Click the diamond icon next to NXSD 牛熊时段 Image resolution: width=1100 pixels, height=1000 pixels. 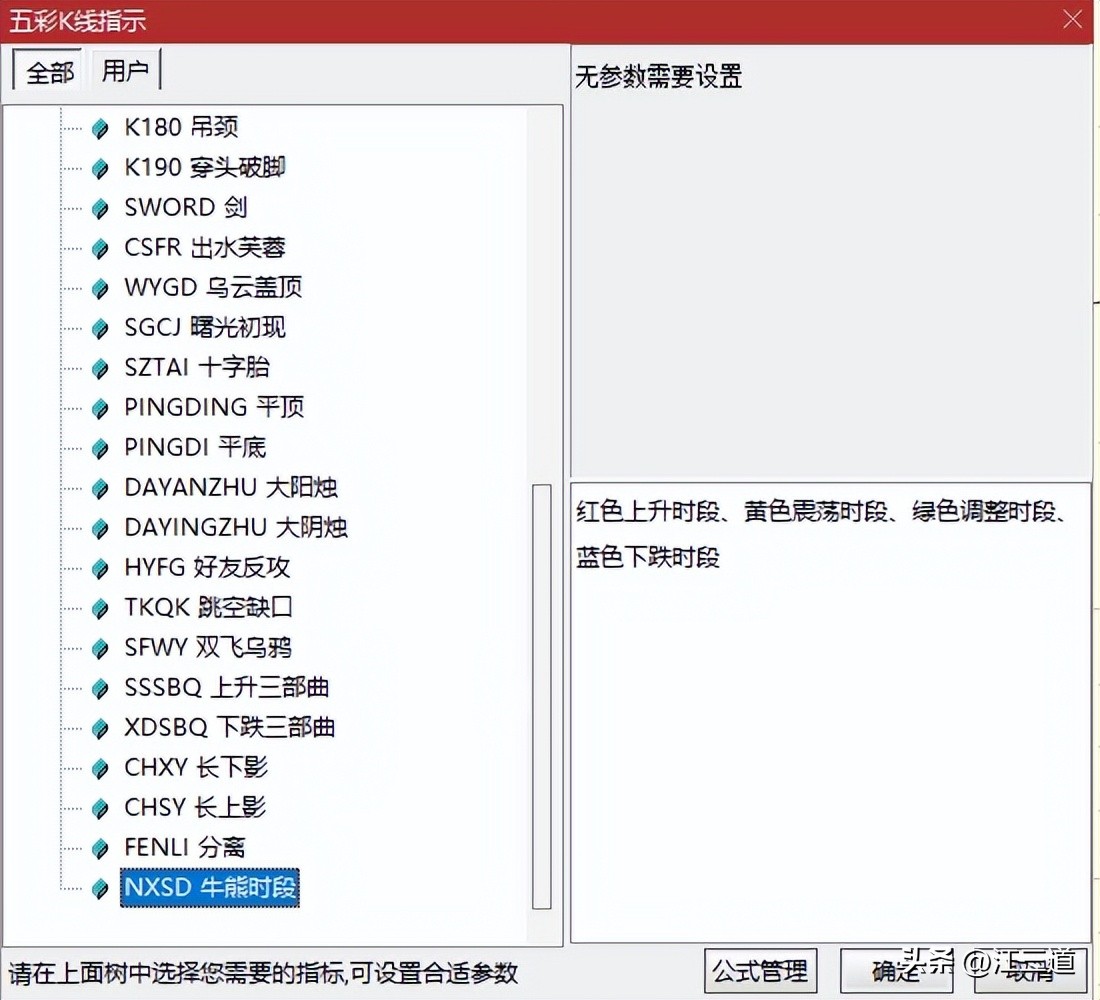pyautogui.click(x=100, y=888)
